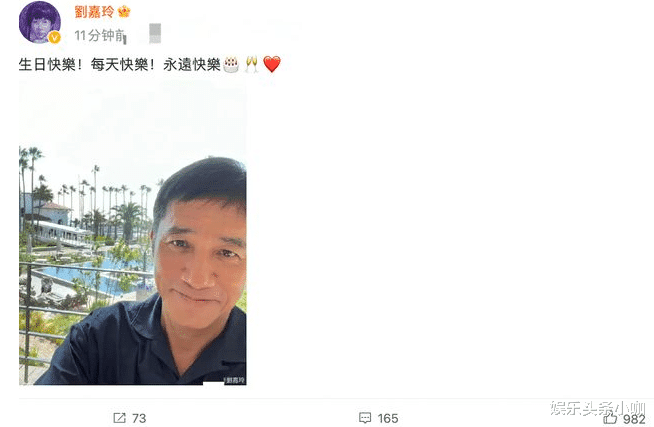Open comments via the speech bubble icon
654x427 pixels.
[365, 418]
